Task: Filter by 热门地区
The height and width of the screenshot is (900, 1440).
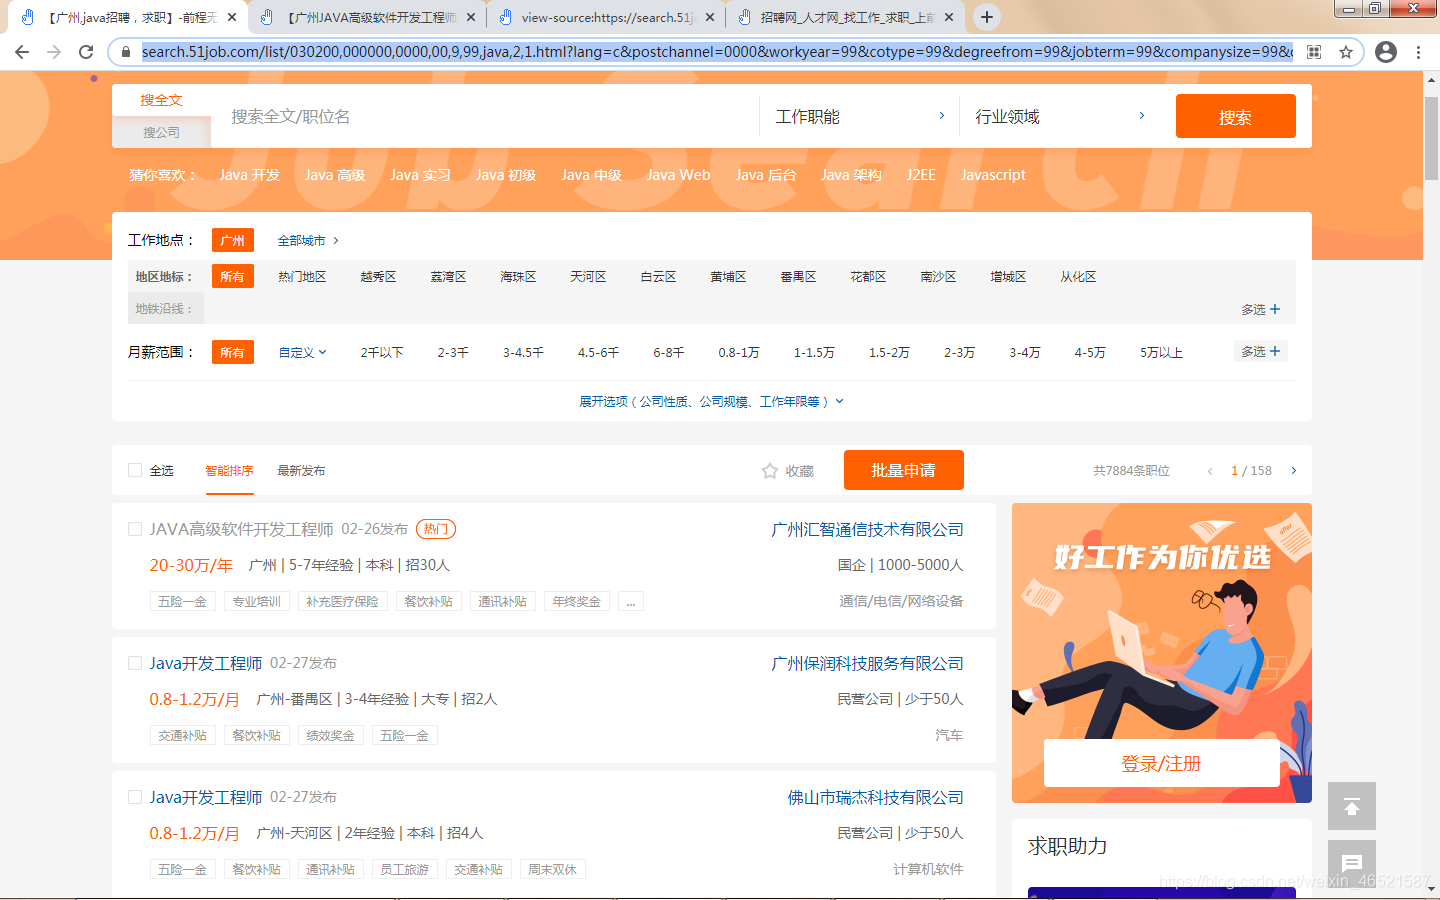Action: (302, 277)
